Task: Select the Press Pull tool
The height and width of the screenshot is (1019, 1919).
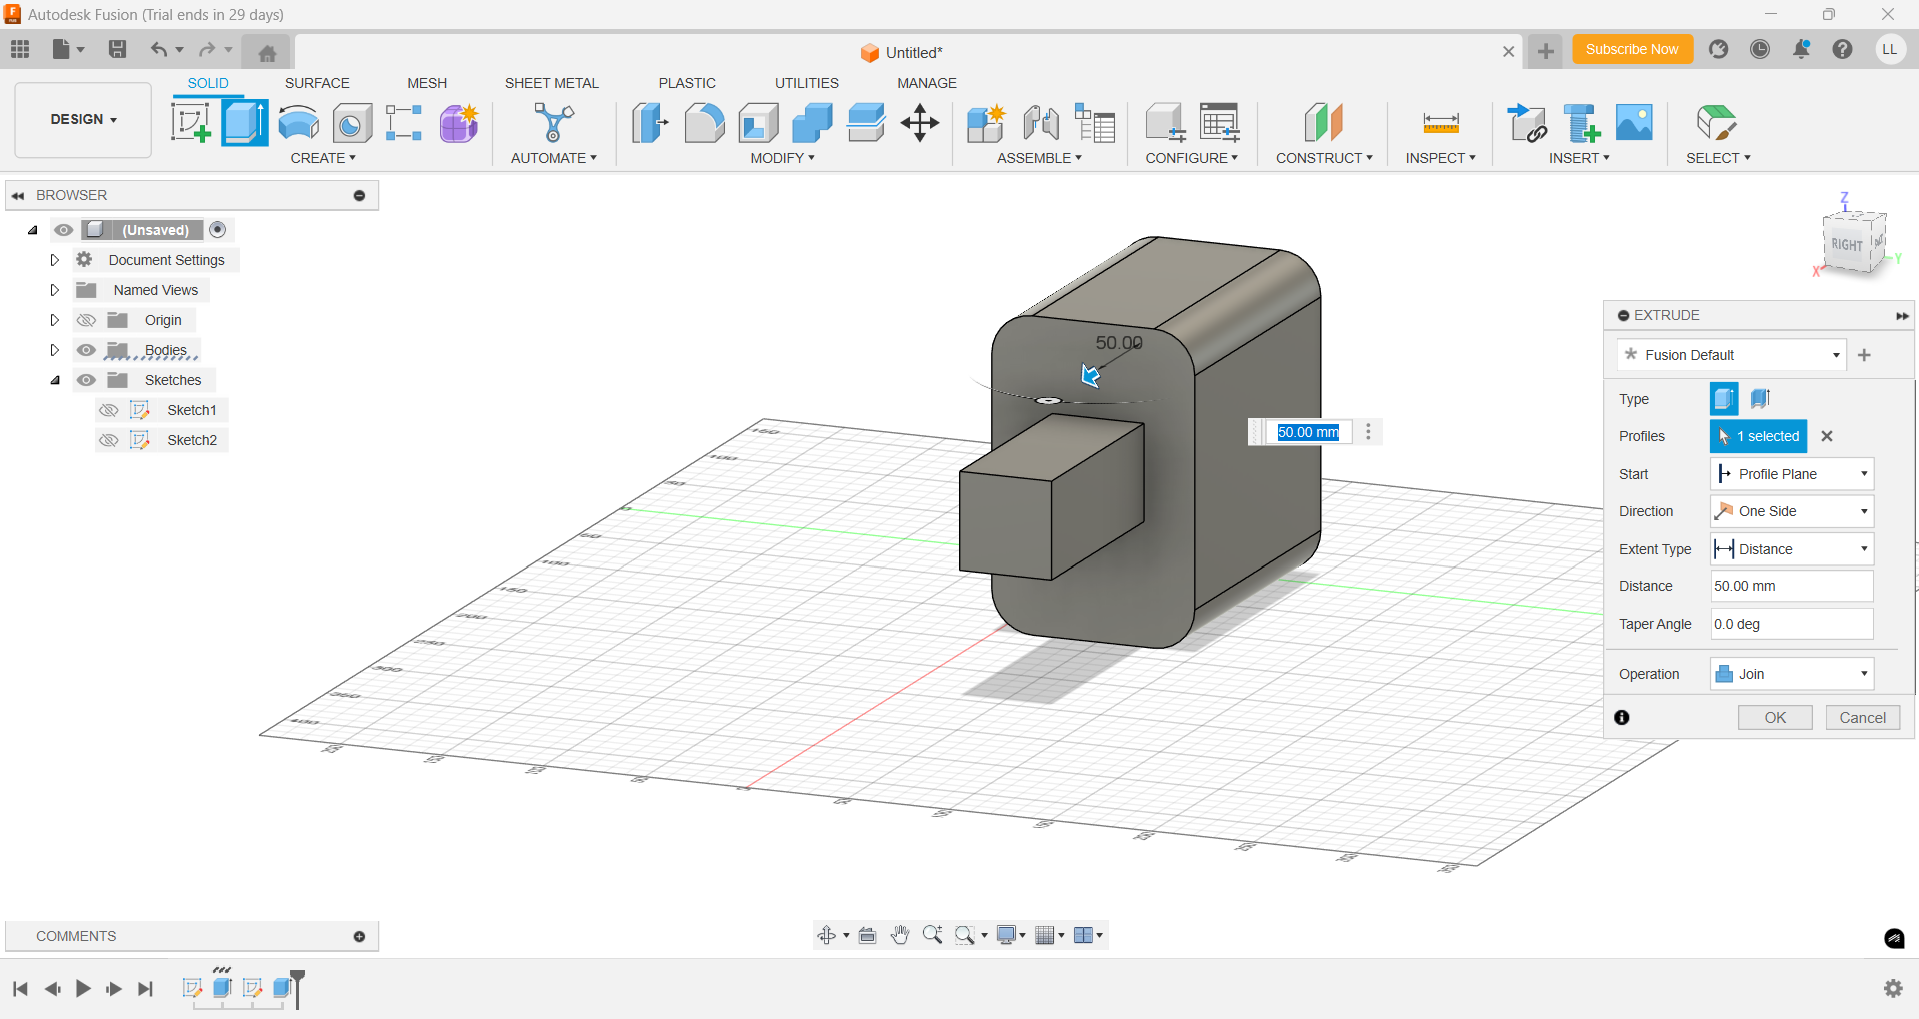Action: tap(650, 123)
